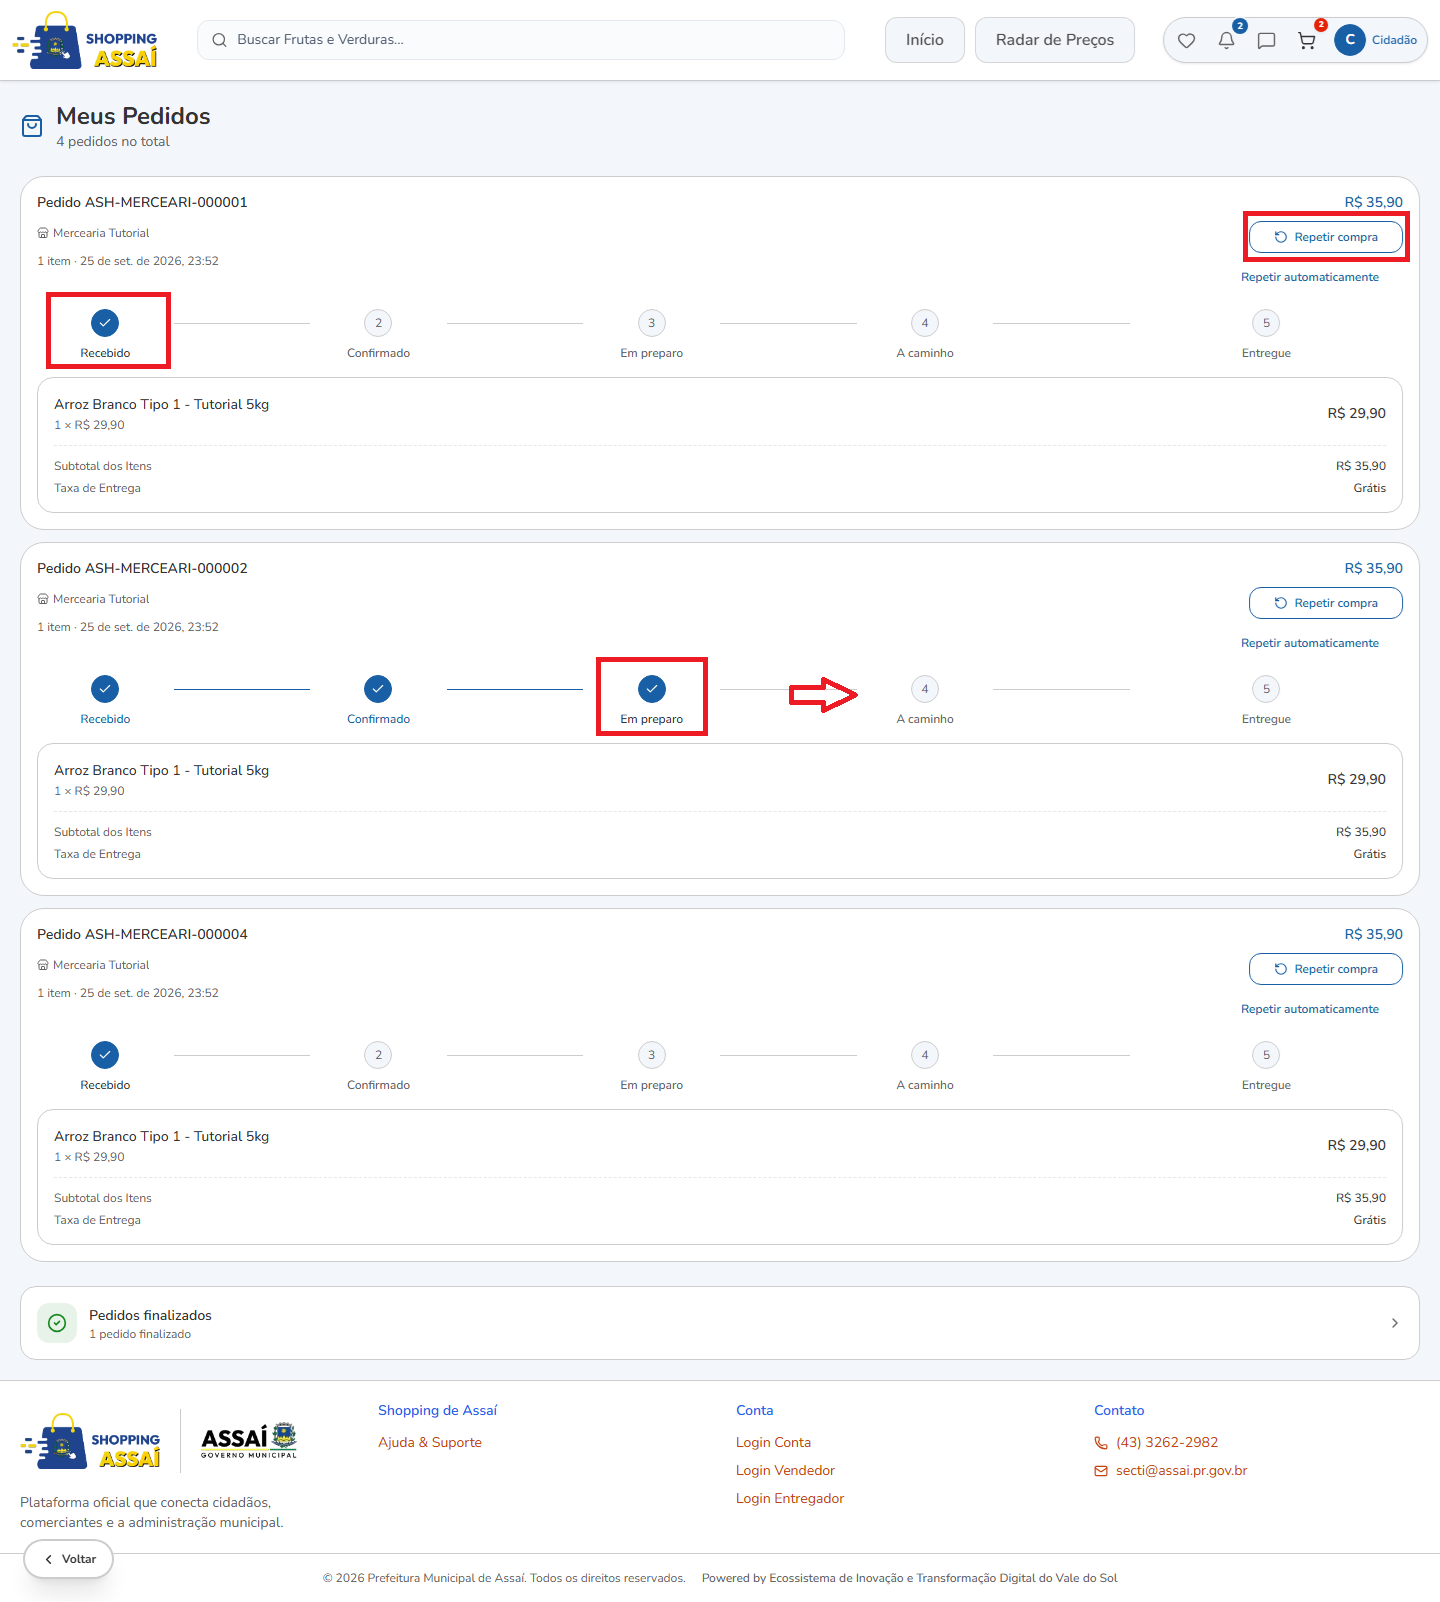Click Repetir automaticamente for order 000004
The image size is (1440, 1602).
1310,1009
